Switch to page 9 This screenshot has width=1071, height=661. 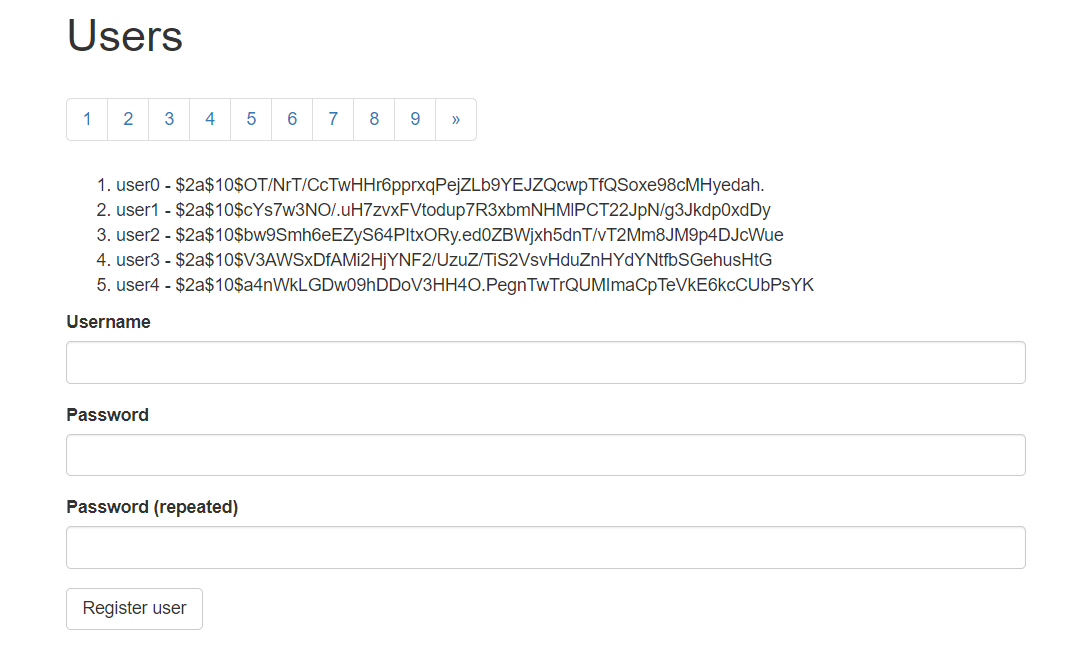coord(415,119)
